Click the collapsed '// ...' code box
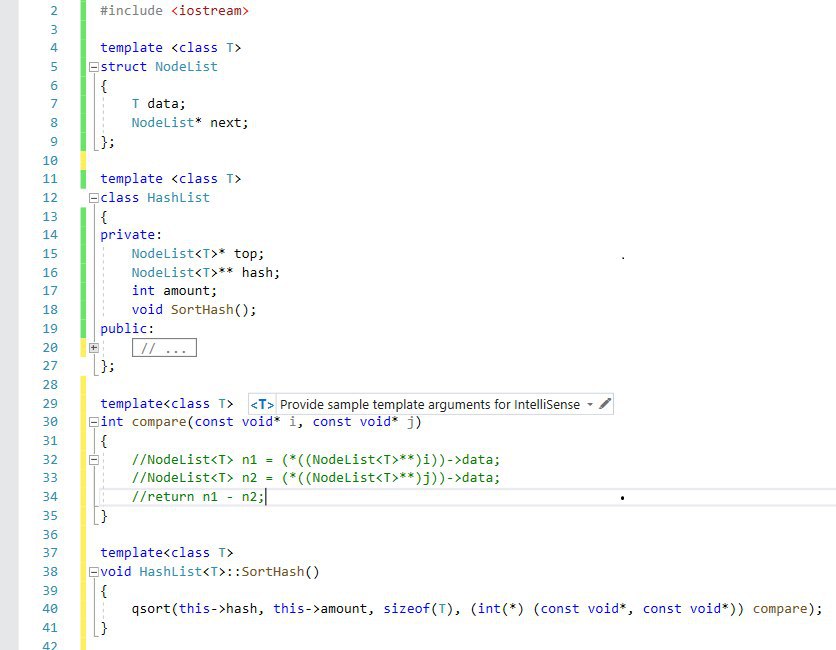 pyautogui.click(x=164, y=348)
